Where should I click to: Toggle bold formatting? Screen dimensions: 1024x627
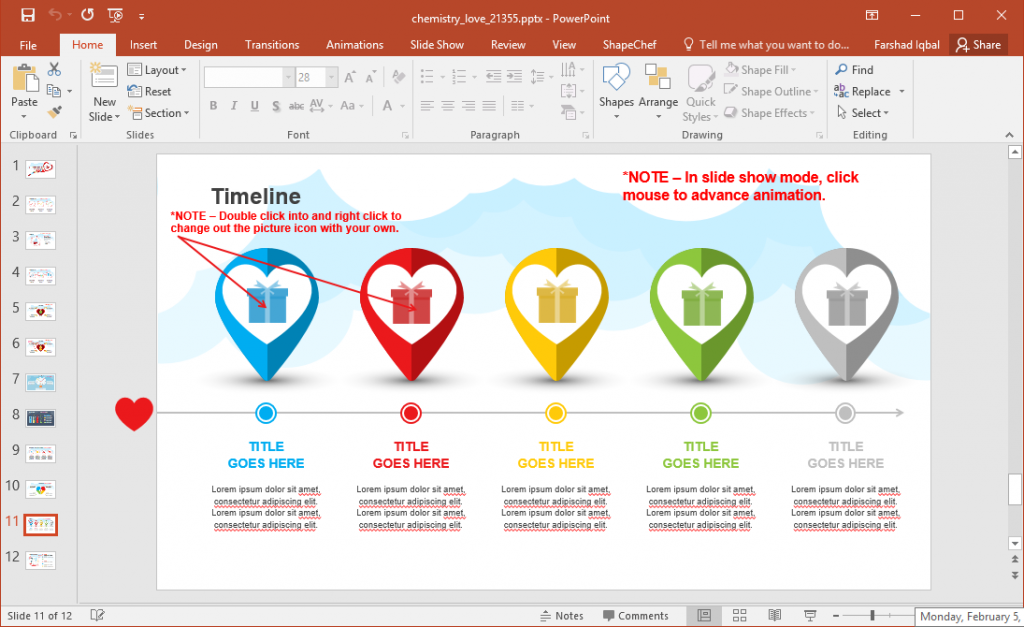pyautogui.click(x=212, y=105)
